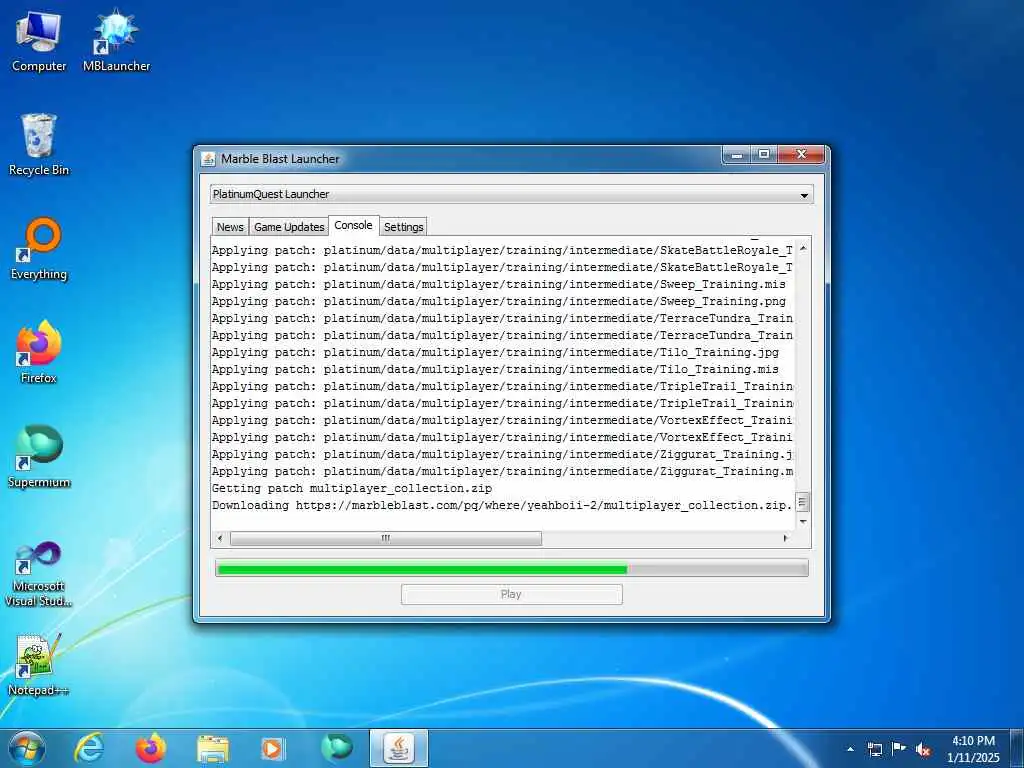
Task: Click the Show Desktop strip
Action: (x=1017, y=749)
